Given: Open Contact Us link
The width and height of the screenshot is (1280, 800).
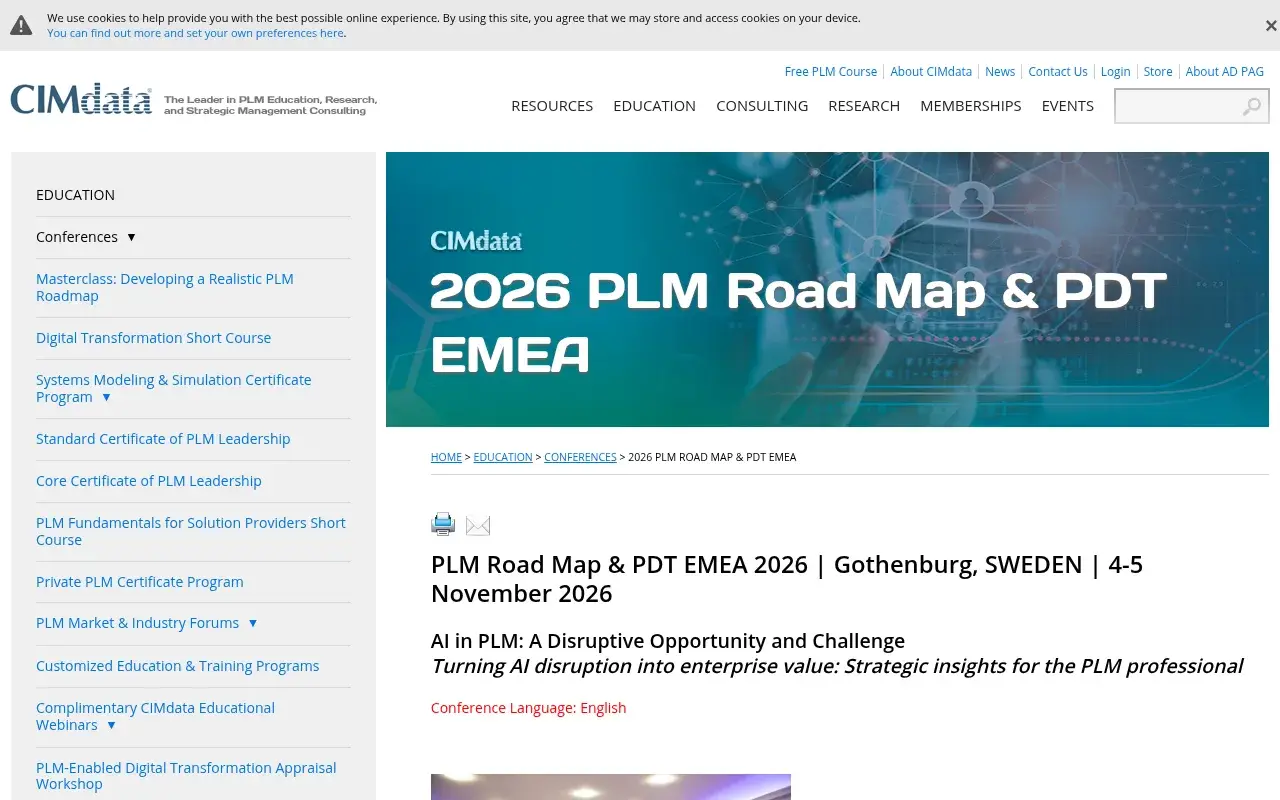Looking at the screenshot, I should click(x=1058, y=72).
